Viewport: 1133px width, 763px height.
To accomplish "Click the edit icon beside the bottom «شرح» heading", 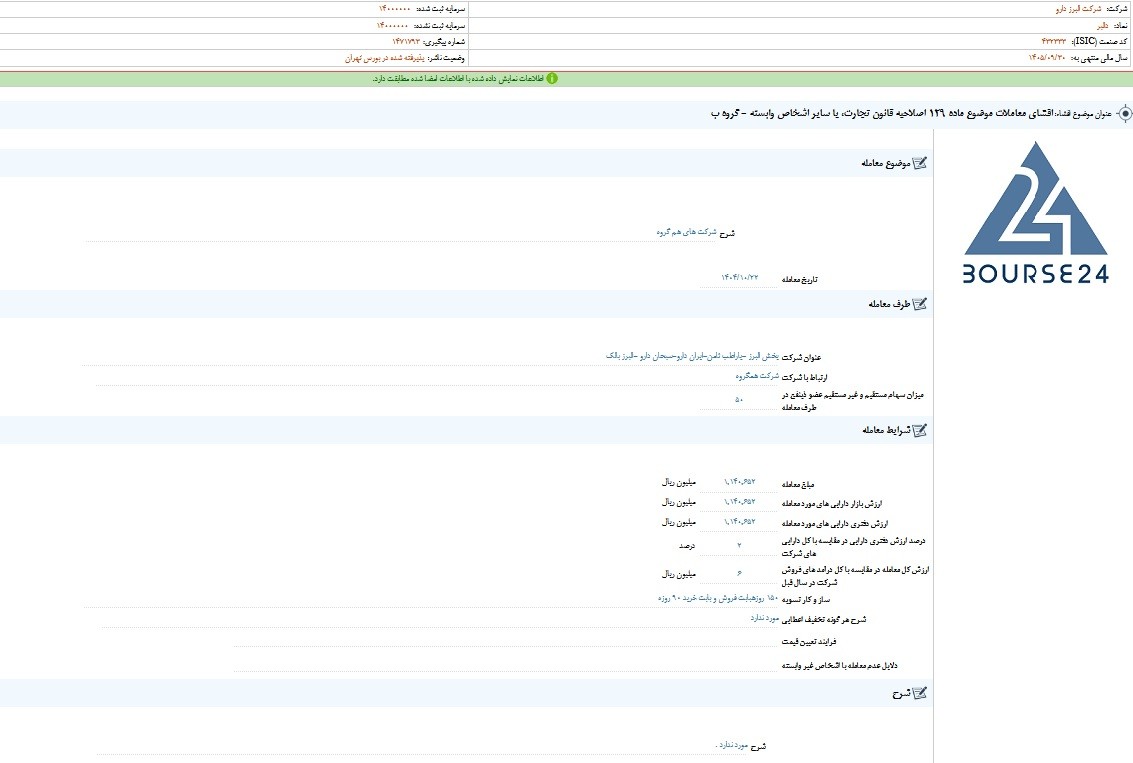I will click(920, 693).
